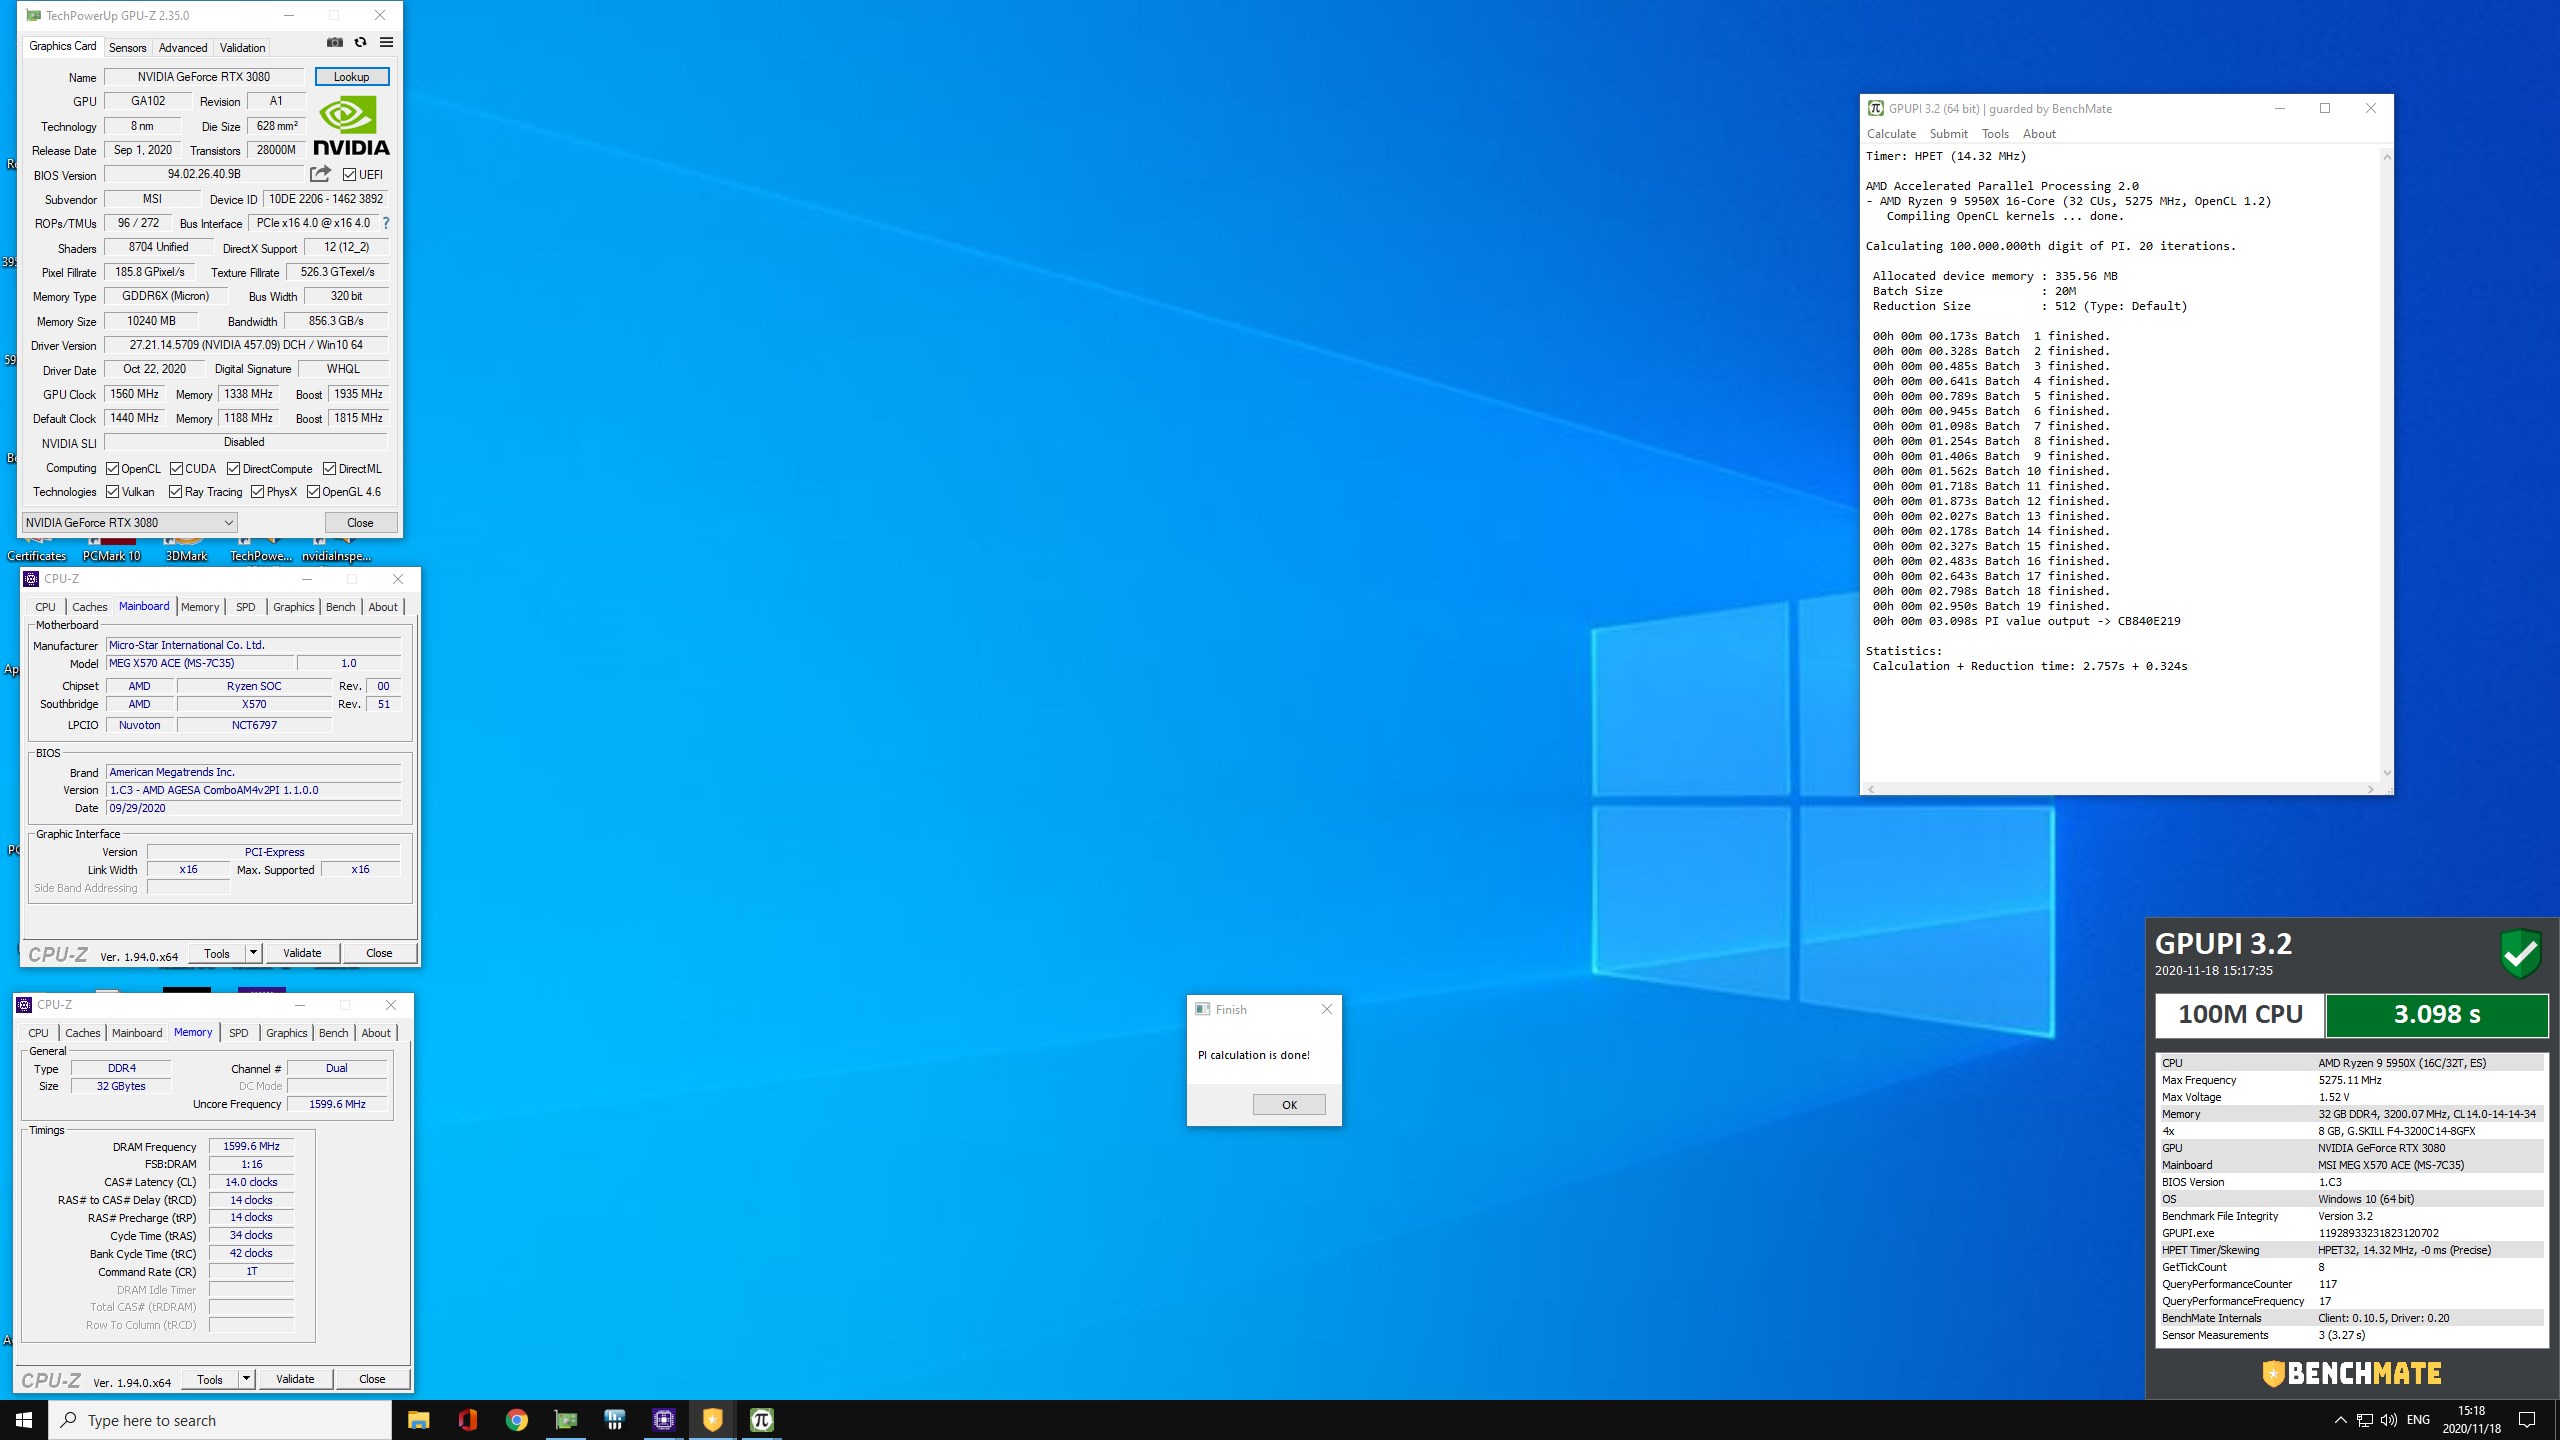Switch to the Sensors tab in GPU-Z

point(127,47)
